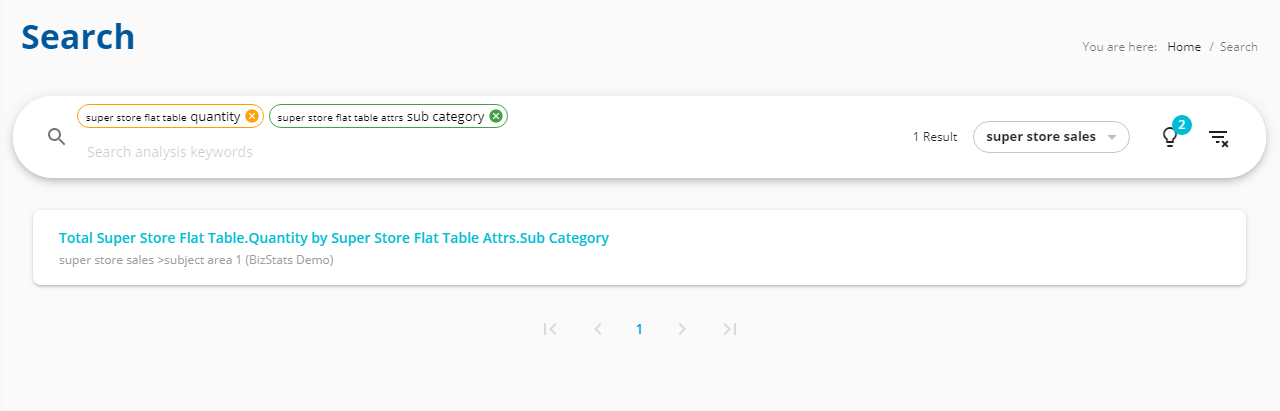Image resolution: width=1280 pixels, height=411 pixels.
Task: Jump to the last results page
Action: (730, 329)
